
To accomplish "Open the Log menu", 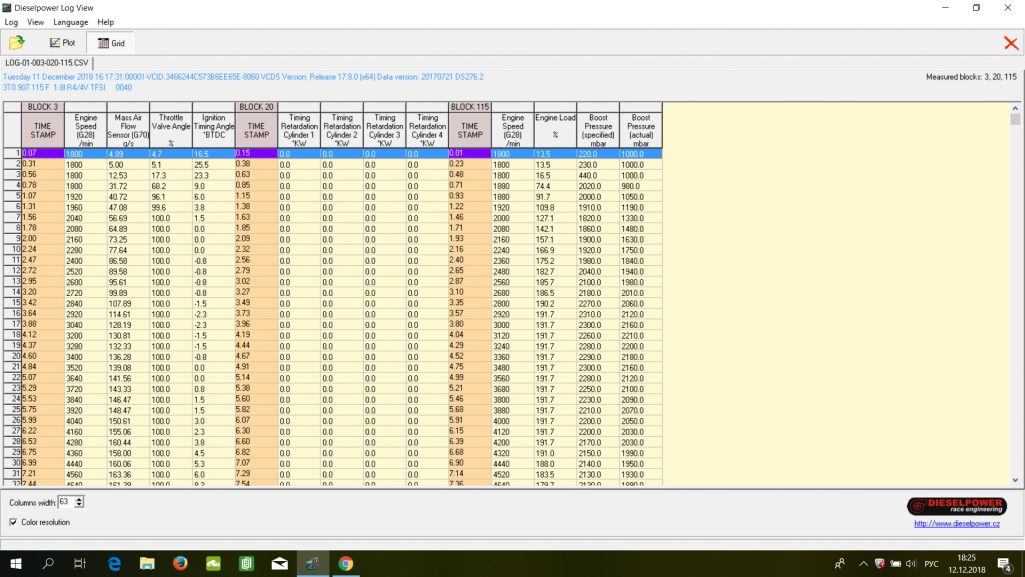I will (x=11, y=22).
